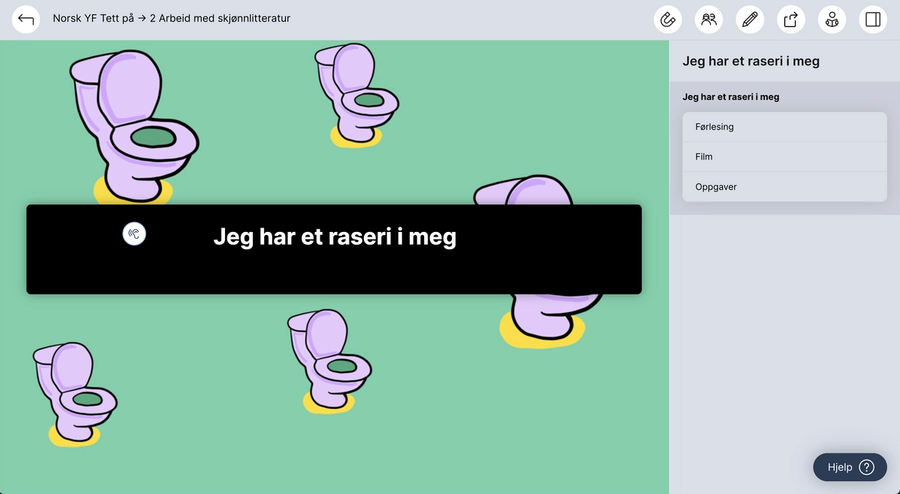The image size is (900, 494).
Task: Click breadcrumb 'Norsk YF Tett på → 2 Arbeid med skjønnlitteratur'
Action: (172, 18)
